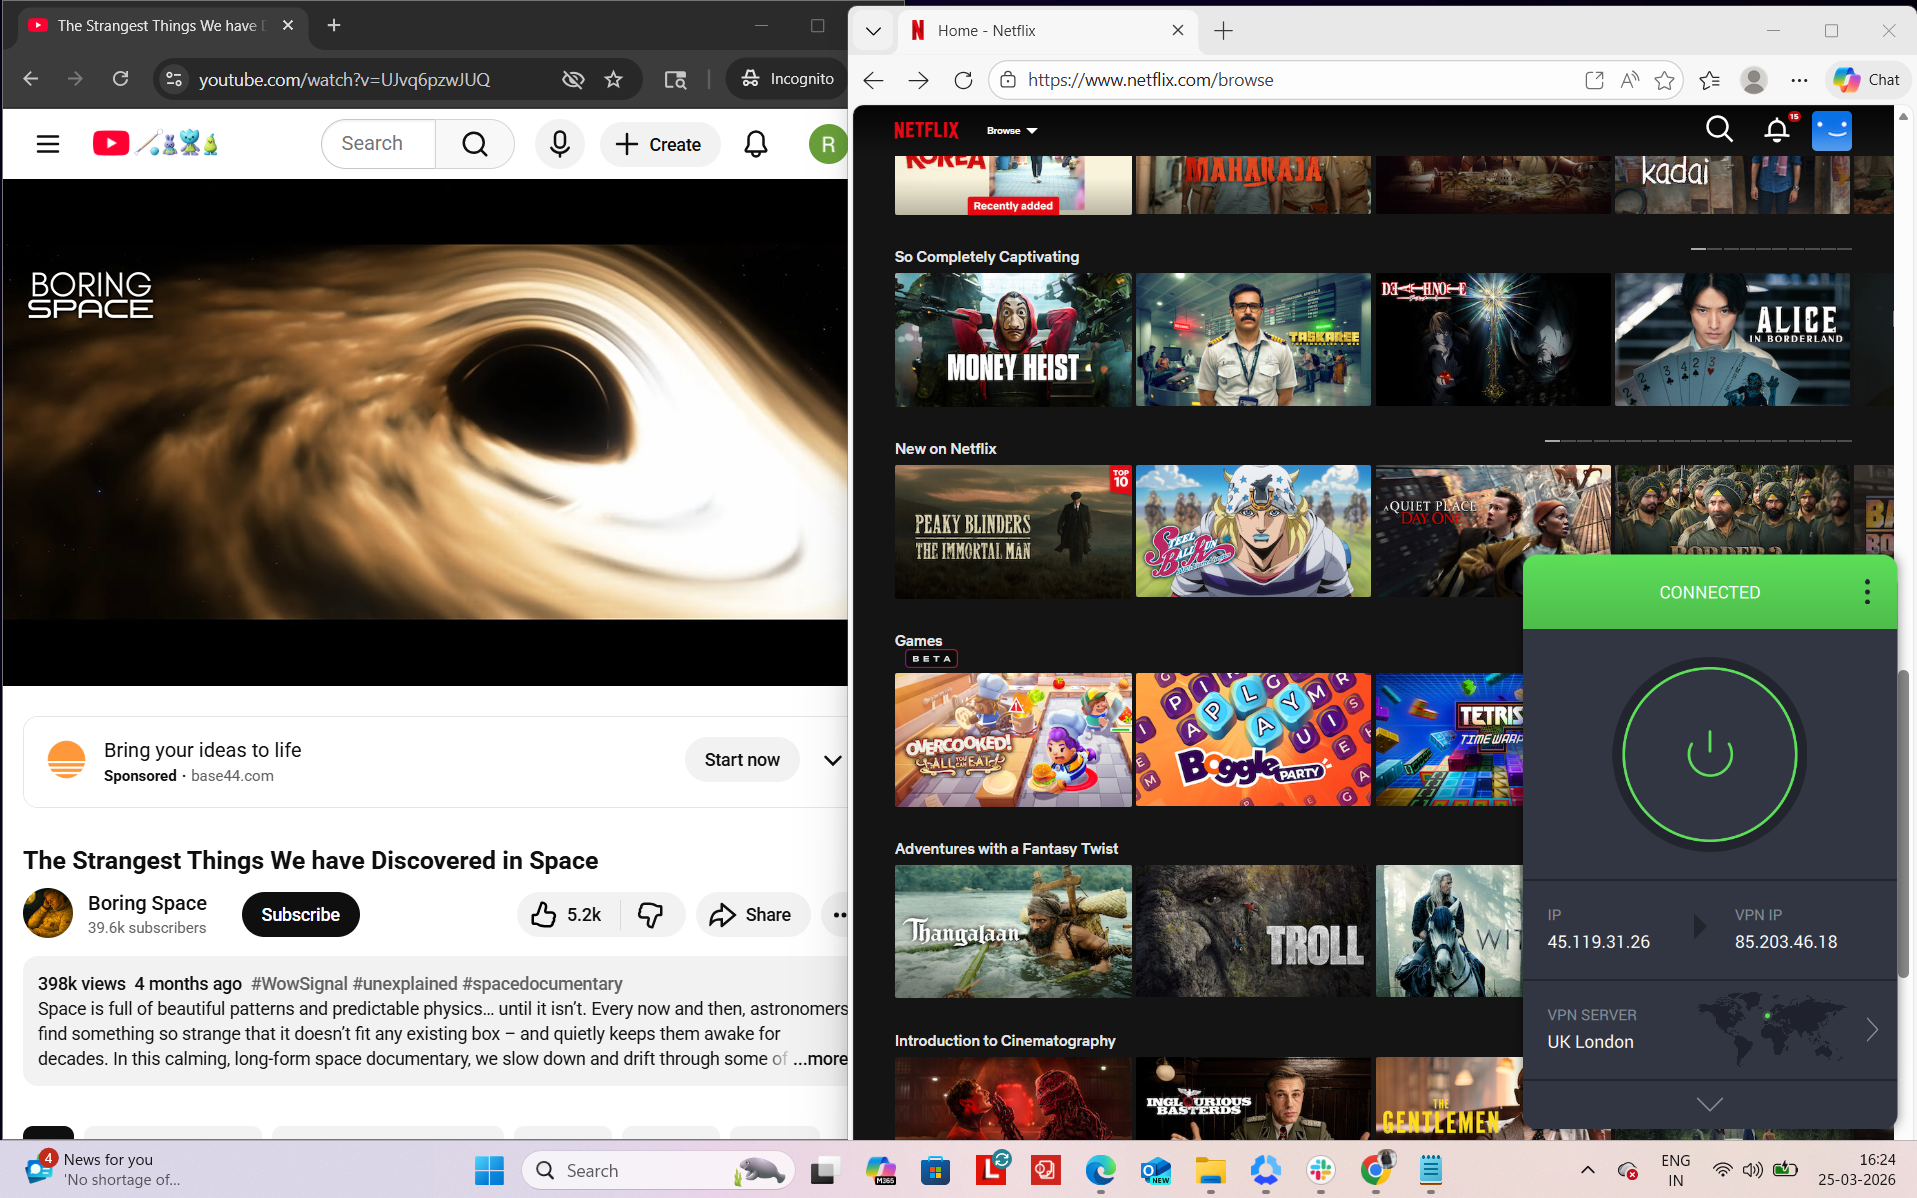1917x1198 pixels.
Task: Subscribe to Boring Space channel
Action: point(300,914)
